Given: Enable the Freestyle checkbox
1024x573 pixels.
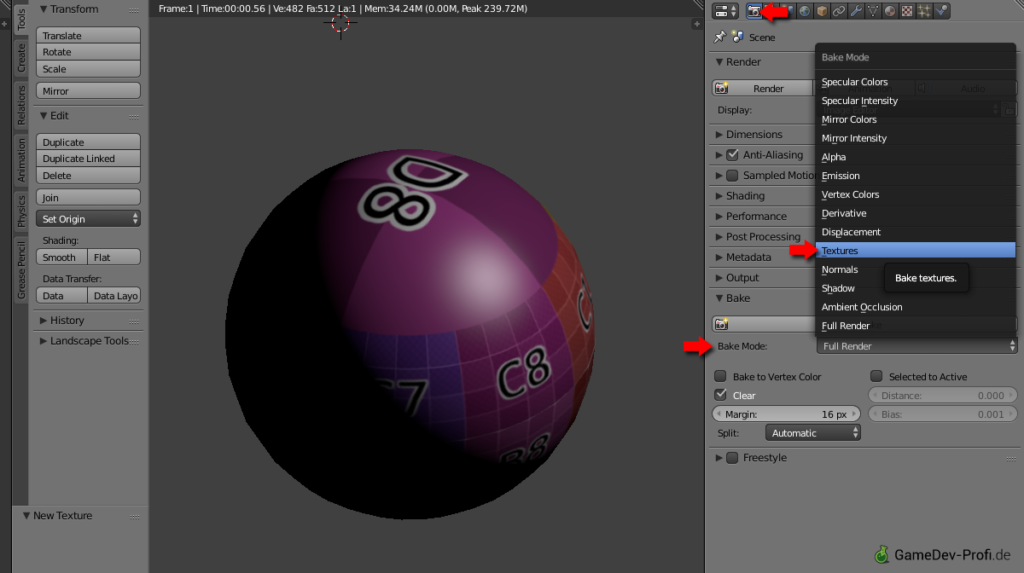Looking at the screenshot, I should pos(732,457).
